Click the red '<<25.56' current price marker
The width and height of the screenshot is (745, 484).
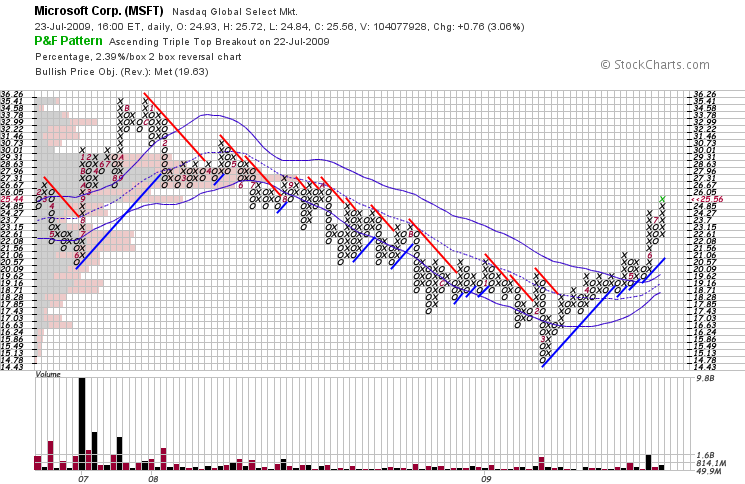tap(707, 199)
